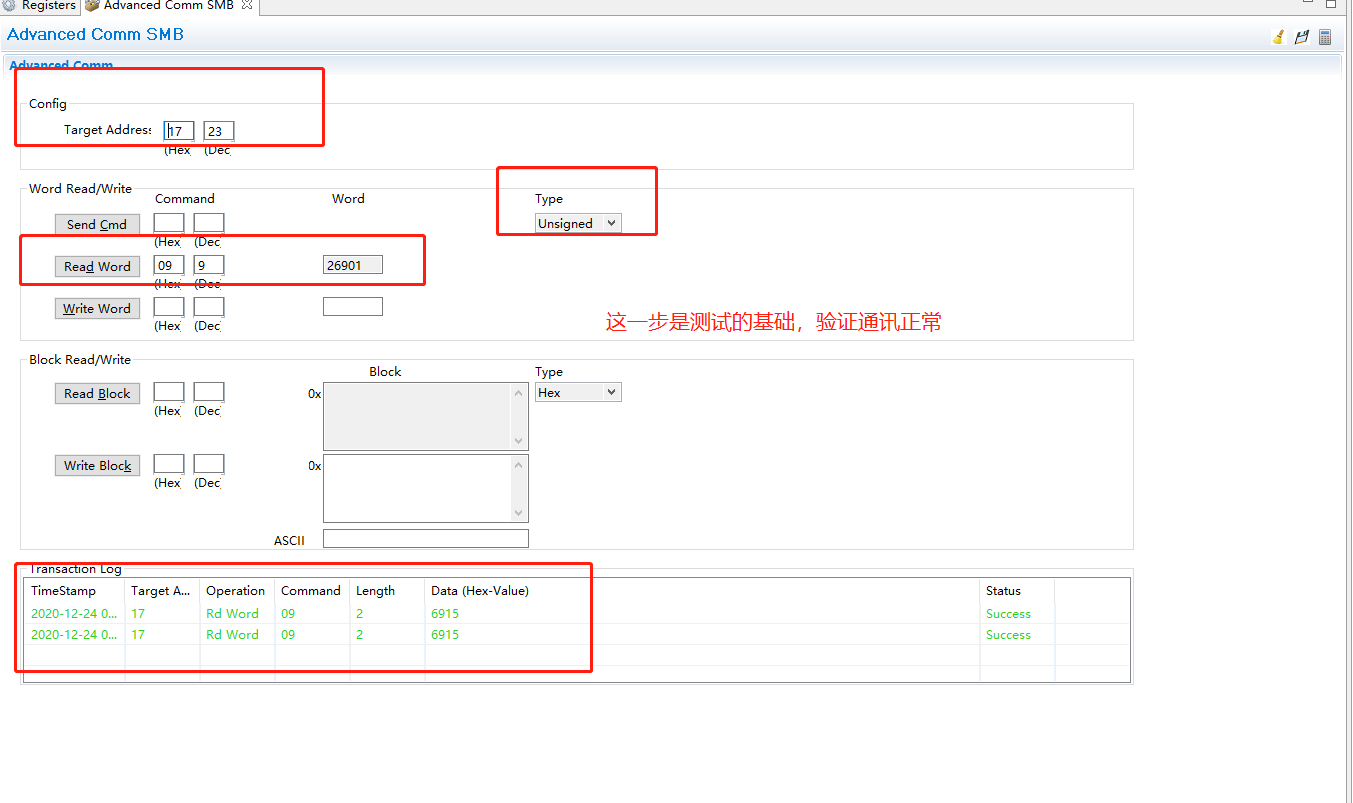
Task: Open the Hex type dropdown in Block Read/Write
Action: point(577,392)
